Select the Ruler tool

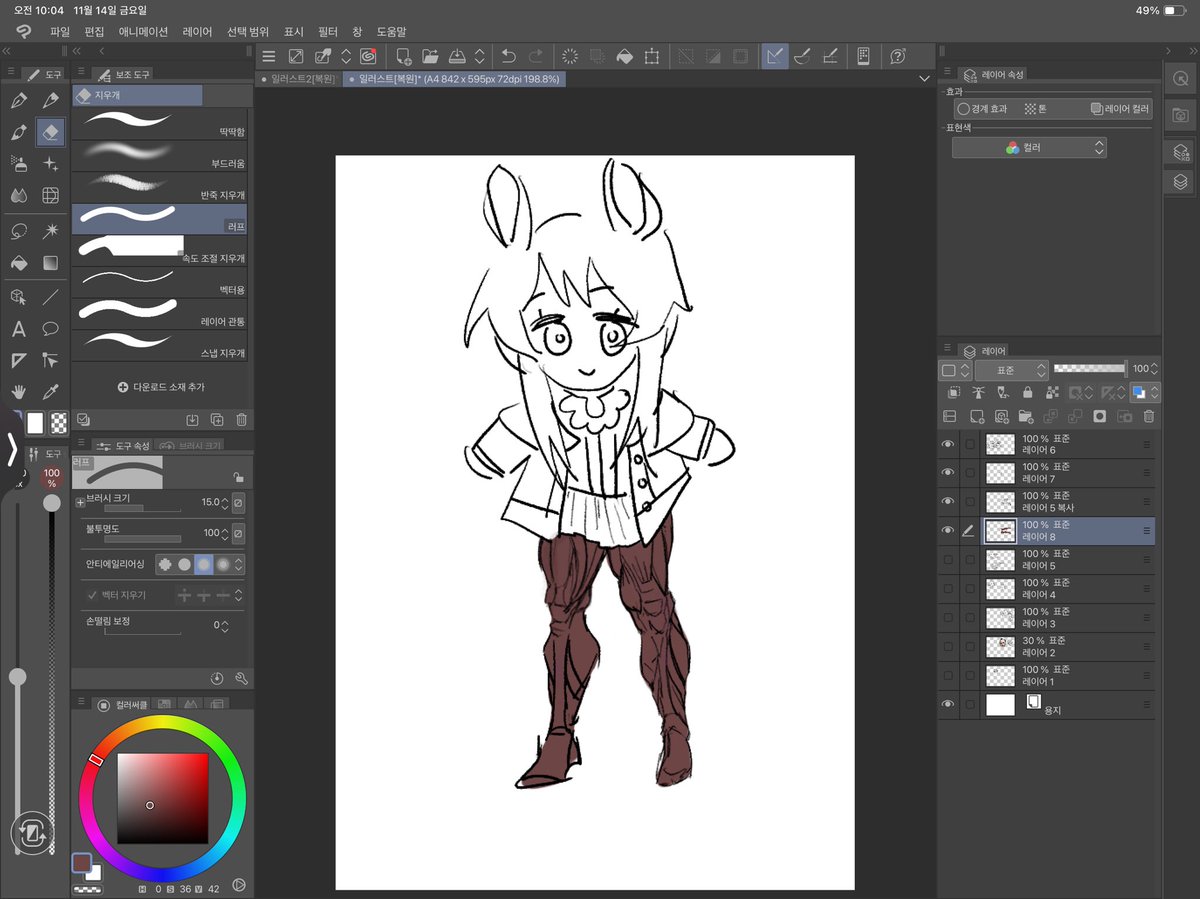[18, 360]
